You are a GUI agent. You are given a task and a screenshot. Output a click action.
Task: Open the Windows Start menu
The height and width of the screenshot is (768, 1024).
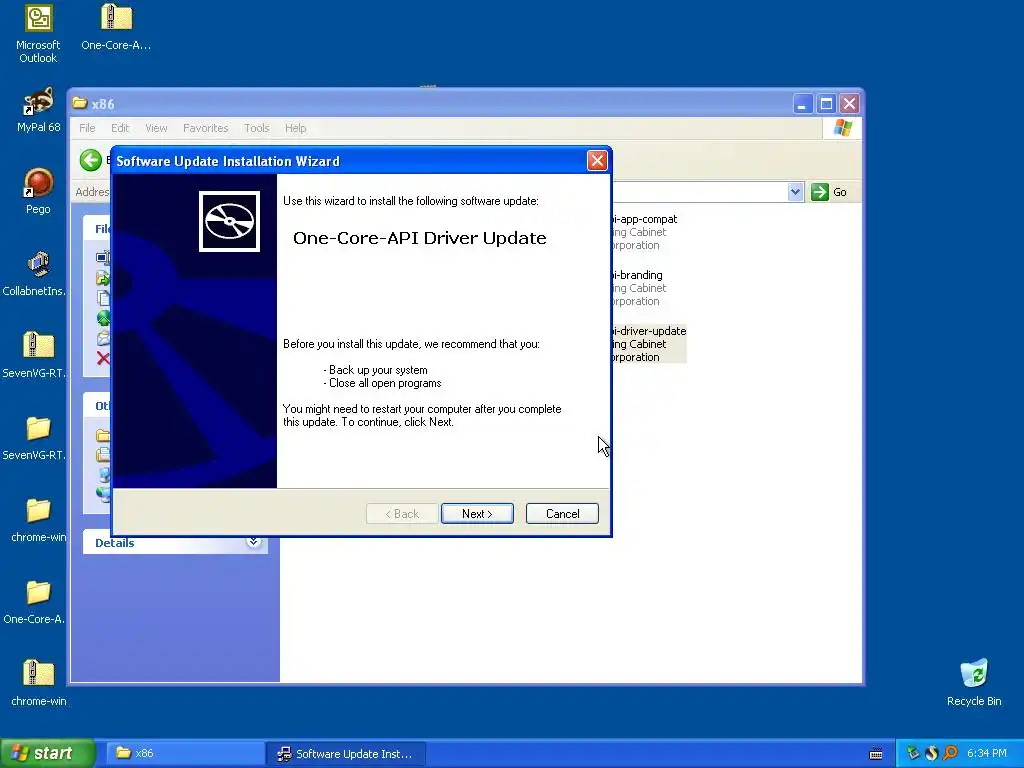48,753
